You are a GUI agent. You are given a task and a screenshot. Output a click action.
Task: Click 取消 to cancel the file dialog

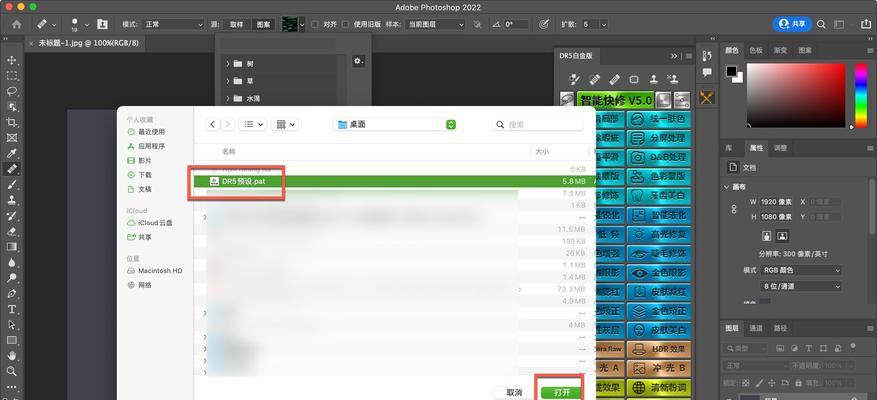coord(514,392)
